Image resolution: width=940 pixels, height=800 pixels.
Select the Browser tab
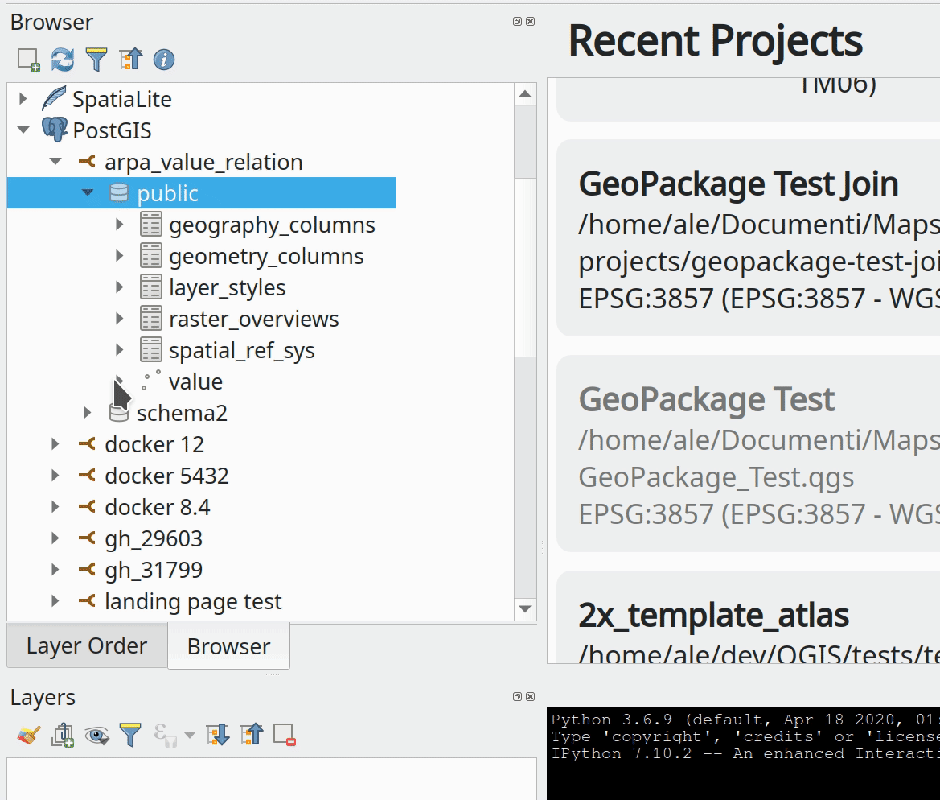(x=228, y=647)
